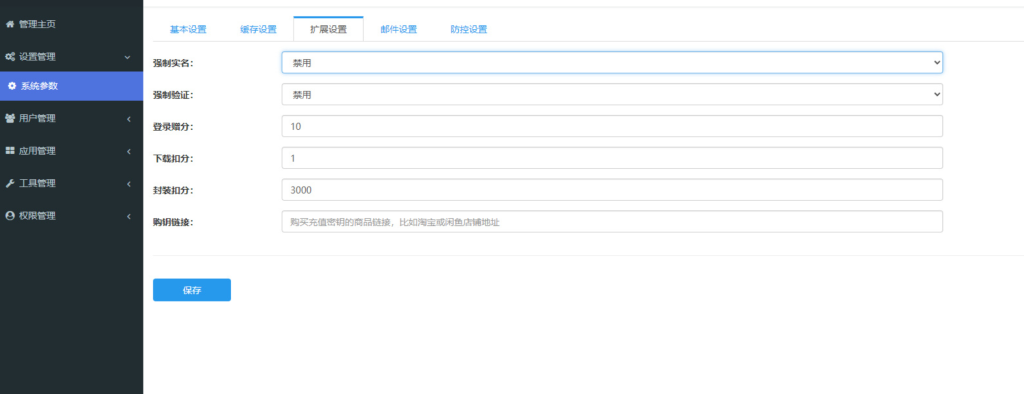Select the 扩展设置 tab

click(x=328, y=29)
